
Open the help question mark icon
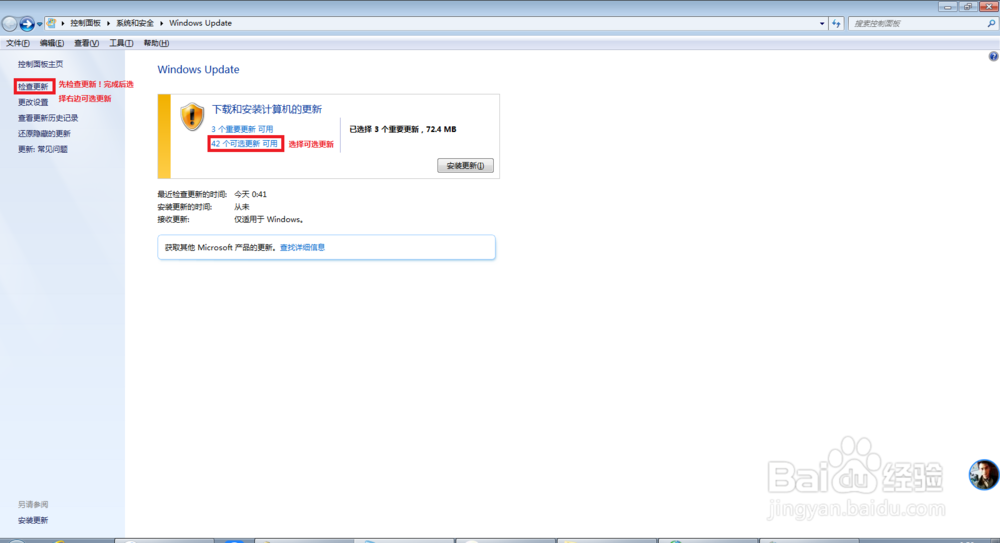pos(993,57)
